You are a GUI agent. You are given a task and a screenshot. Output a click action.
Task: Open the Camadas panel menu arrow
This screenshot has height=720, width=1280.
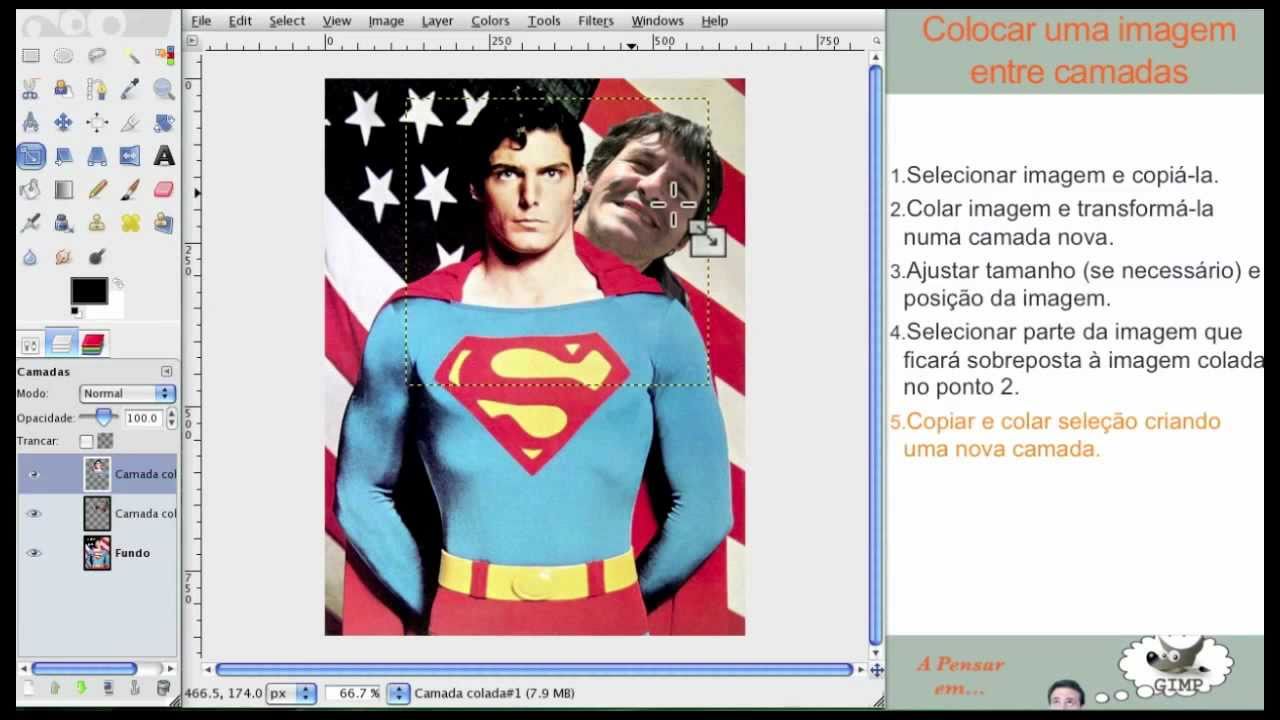(166, 371)
